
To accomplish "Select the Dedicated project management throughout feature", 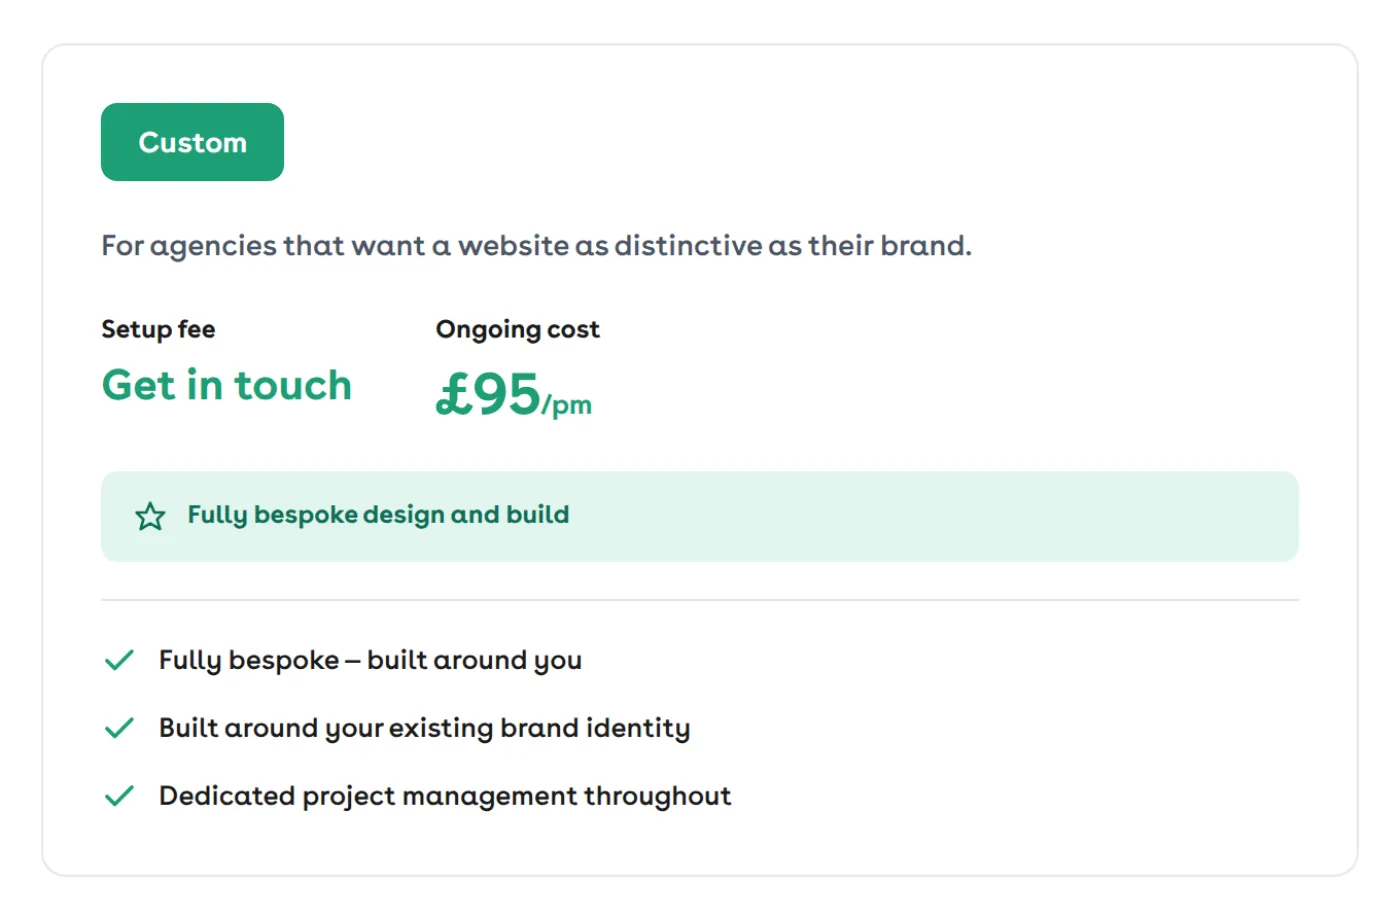I will pyautogui.click(x=445, y=796).
